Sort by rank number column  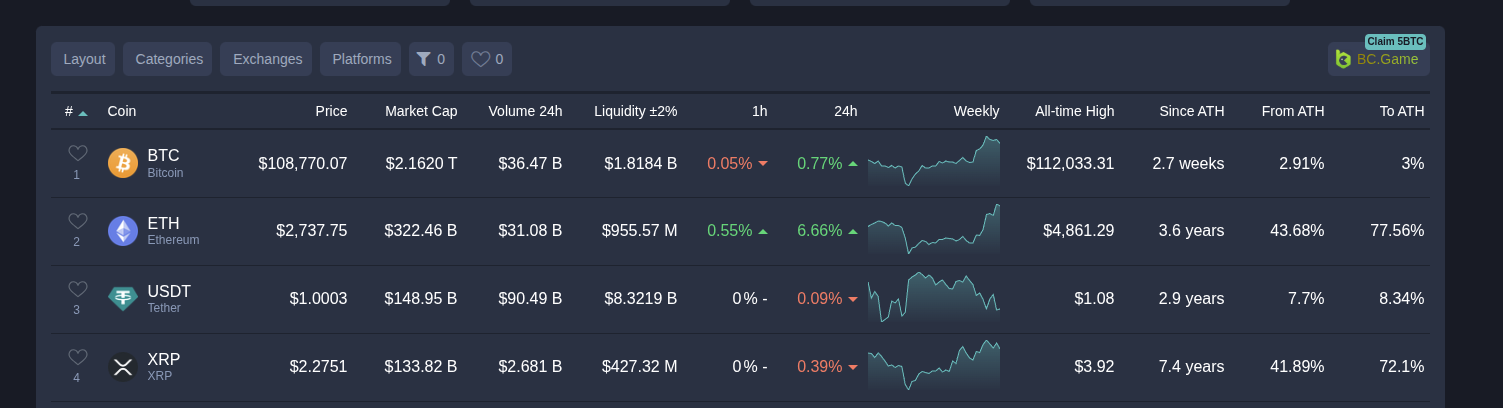(76, 111)
